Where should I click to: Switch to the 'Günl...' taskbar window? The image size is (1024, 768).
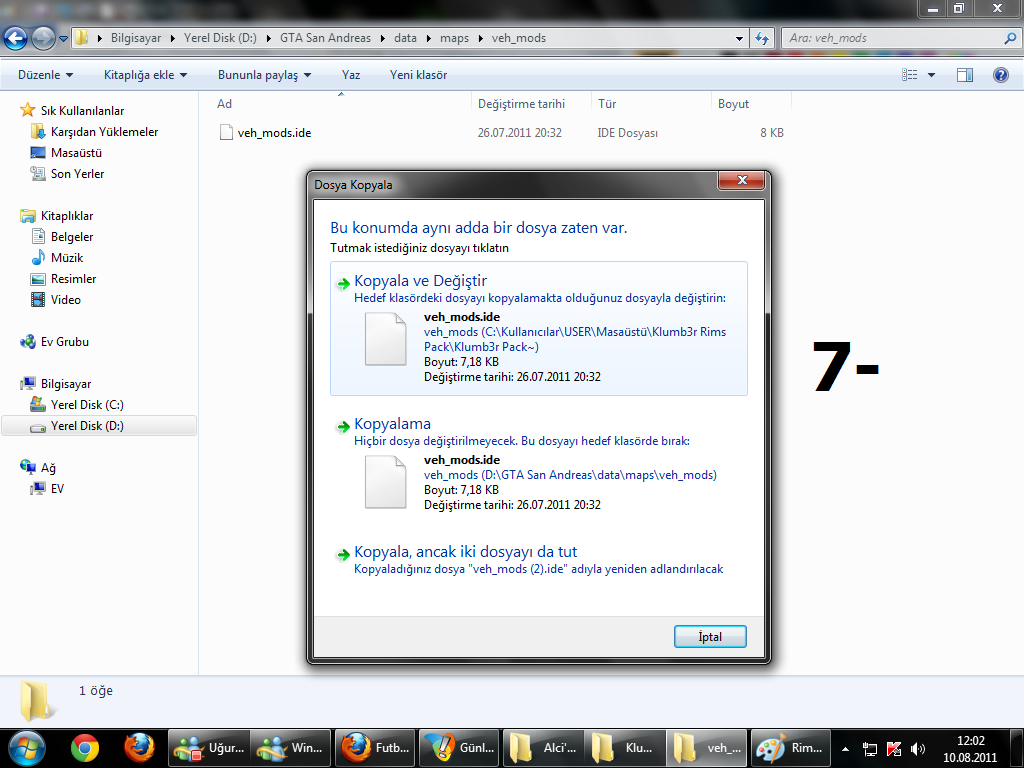pos(458,748)
